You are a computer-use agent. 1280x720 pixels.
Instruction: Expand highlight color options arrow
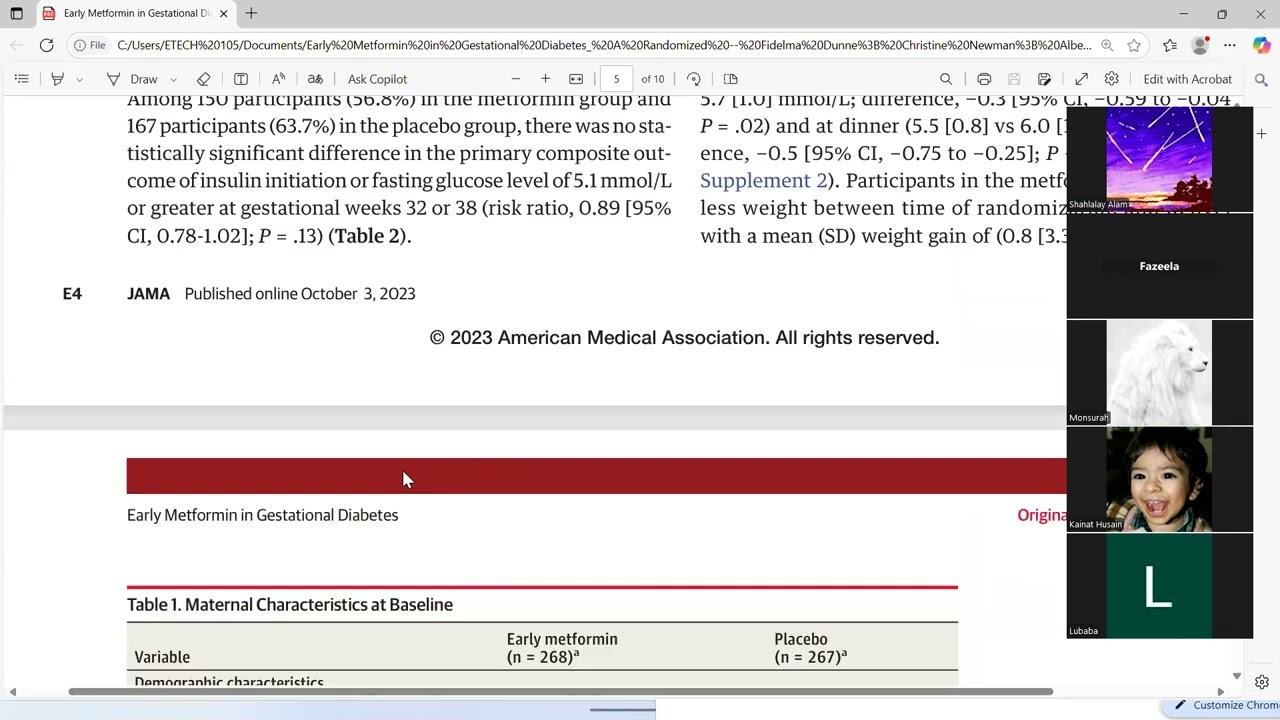coord(79,79)
